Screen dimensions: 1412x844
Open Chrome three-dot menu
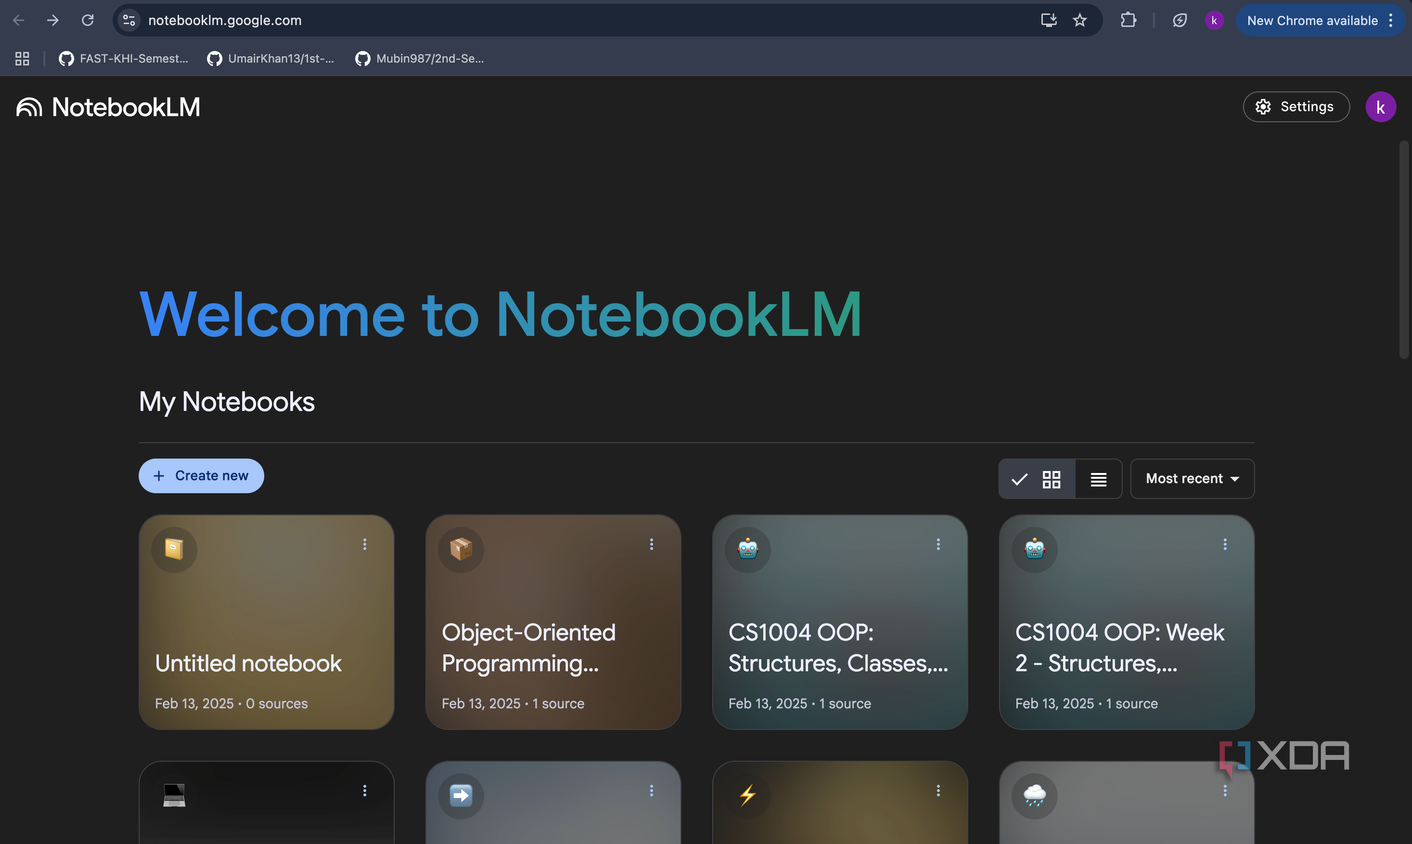[1391, 20]
